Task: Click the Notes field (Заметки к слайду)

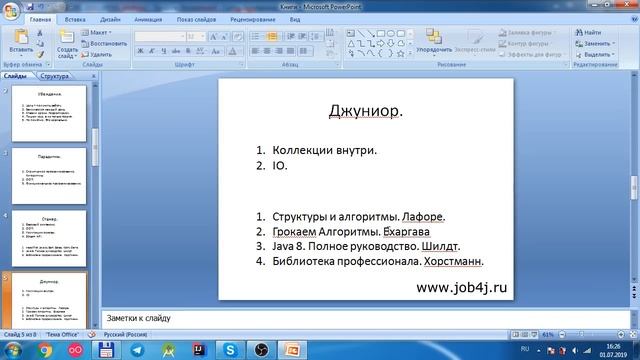Action: click(366, 318)
